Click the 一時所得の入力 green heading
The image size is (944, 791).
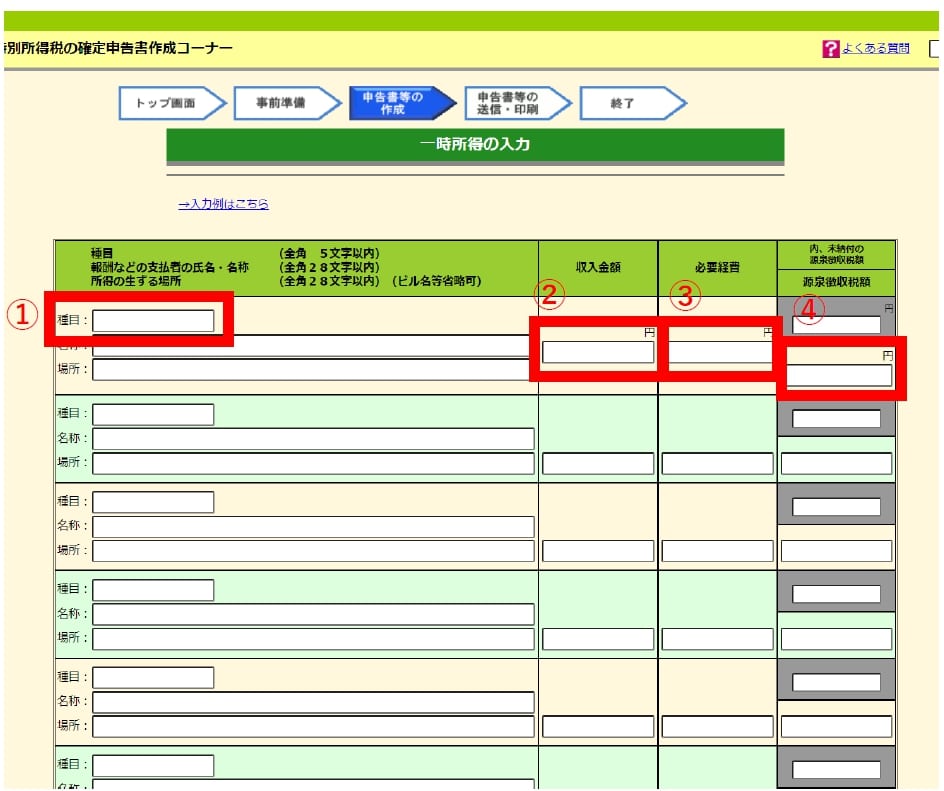click(475, 144)
